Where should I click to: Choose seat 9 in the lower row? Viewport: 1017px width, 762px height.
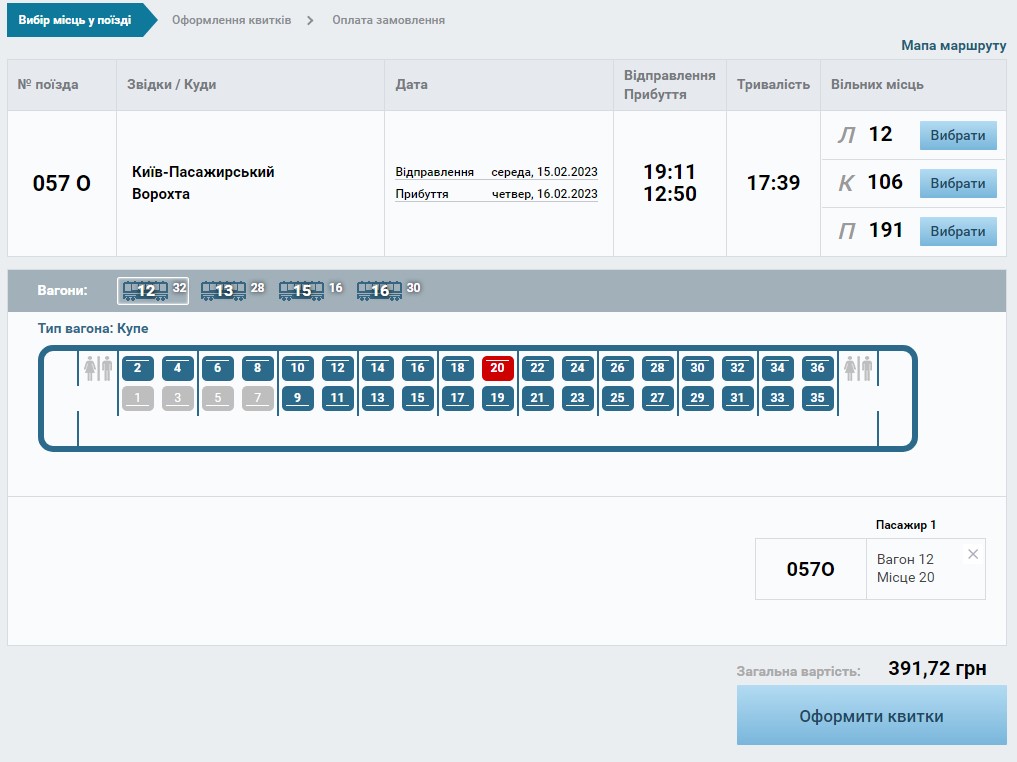297,398
